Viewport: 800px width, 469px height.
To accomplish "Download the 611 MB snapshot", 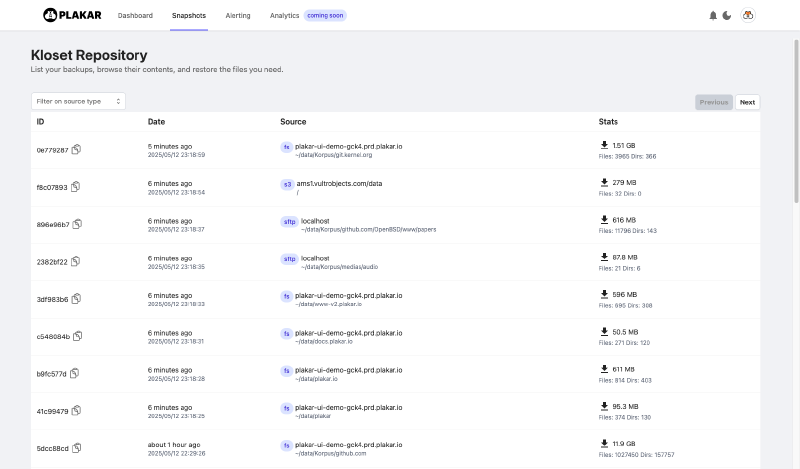I will pos(604,369).
